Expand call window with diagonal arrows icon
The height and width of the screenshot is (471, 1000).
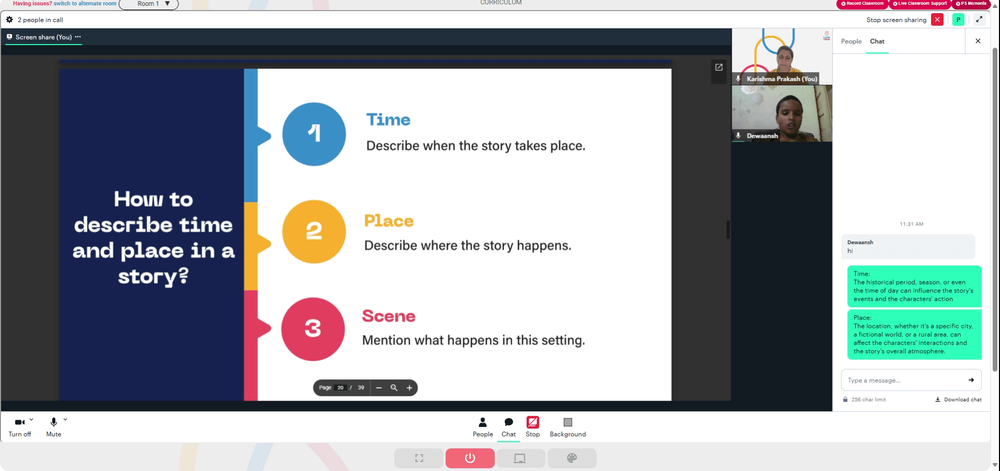click(980, 20)
